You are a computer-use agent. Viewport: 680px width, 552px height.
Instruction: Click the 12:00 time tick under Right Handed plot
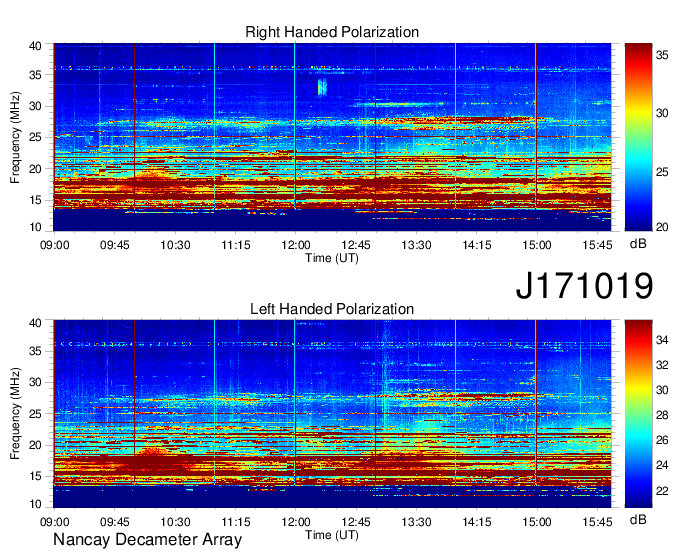[x=295, y=245]
